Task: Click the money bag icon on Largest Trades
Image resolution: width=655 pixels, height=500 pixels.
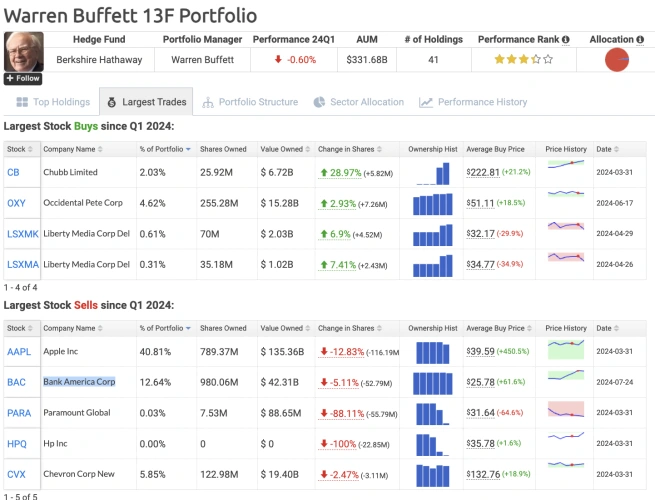Action: (x=112, y=102)
